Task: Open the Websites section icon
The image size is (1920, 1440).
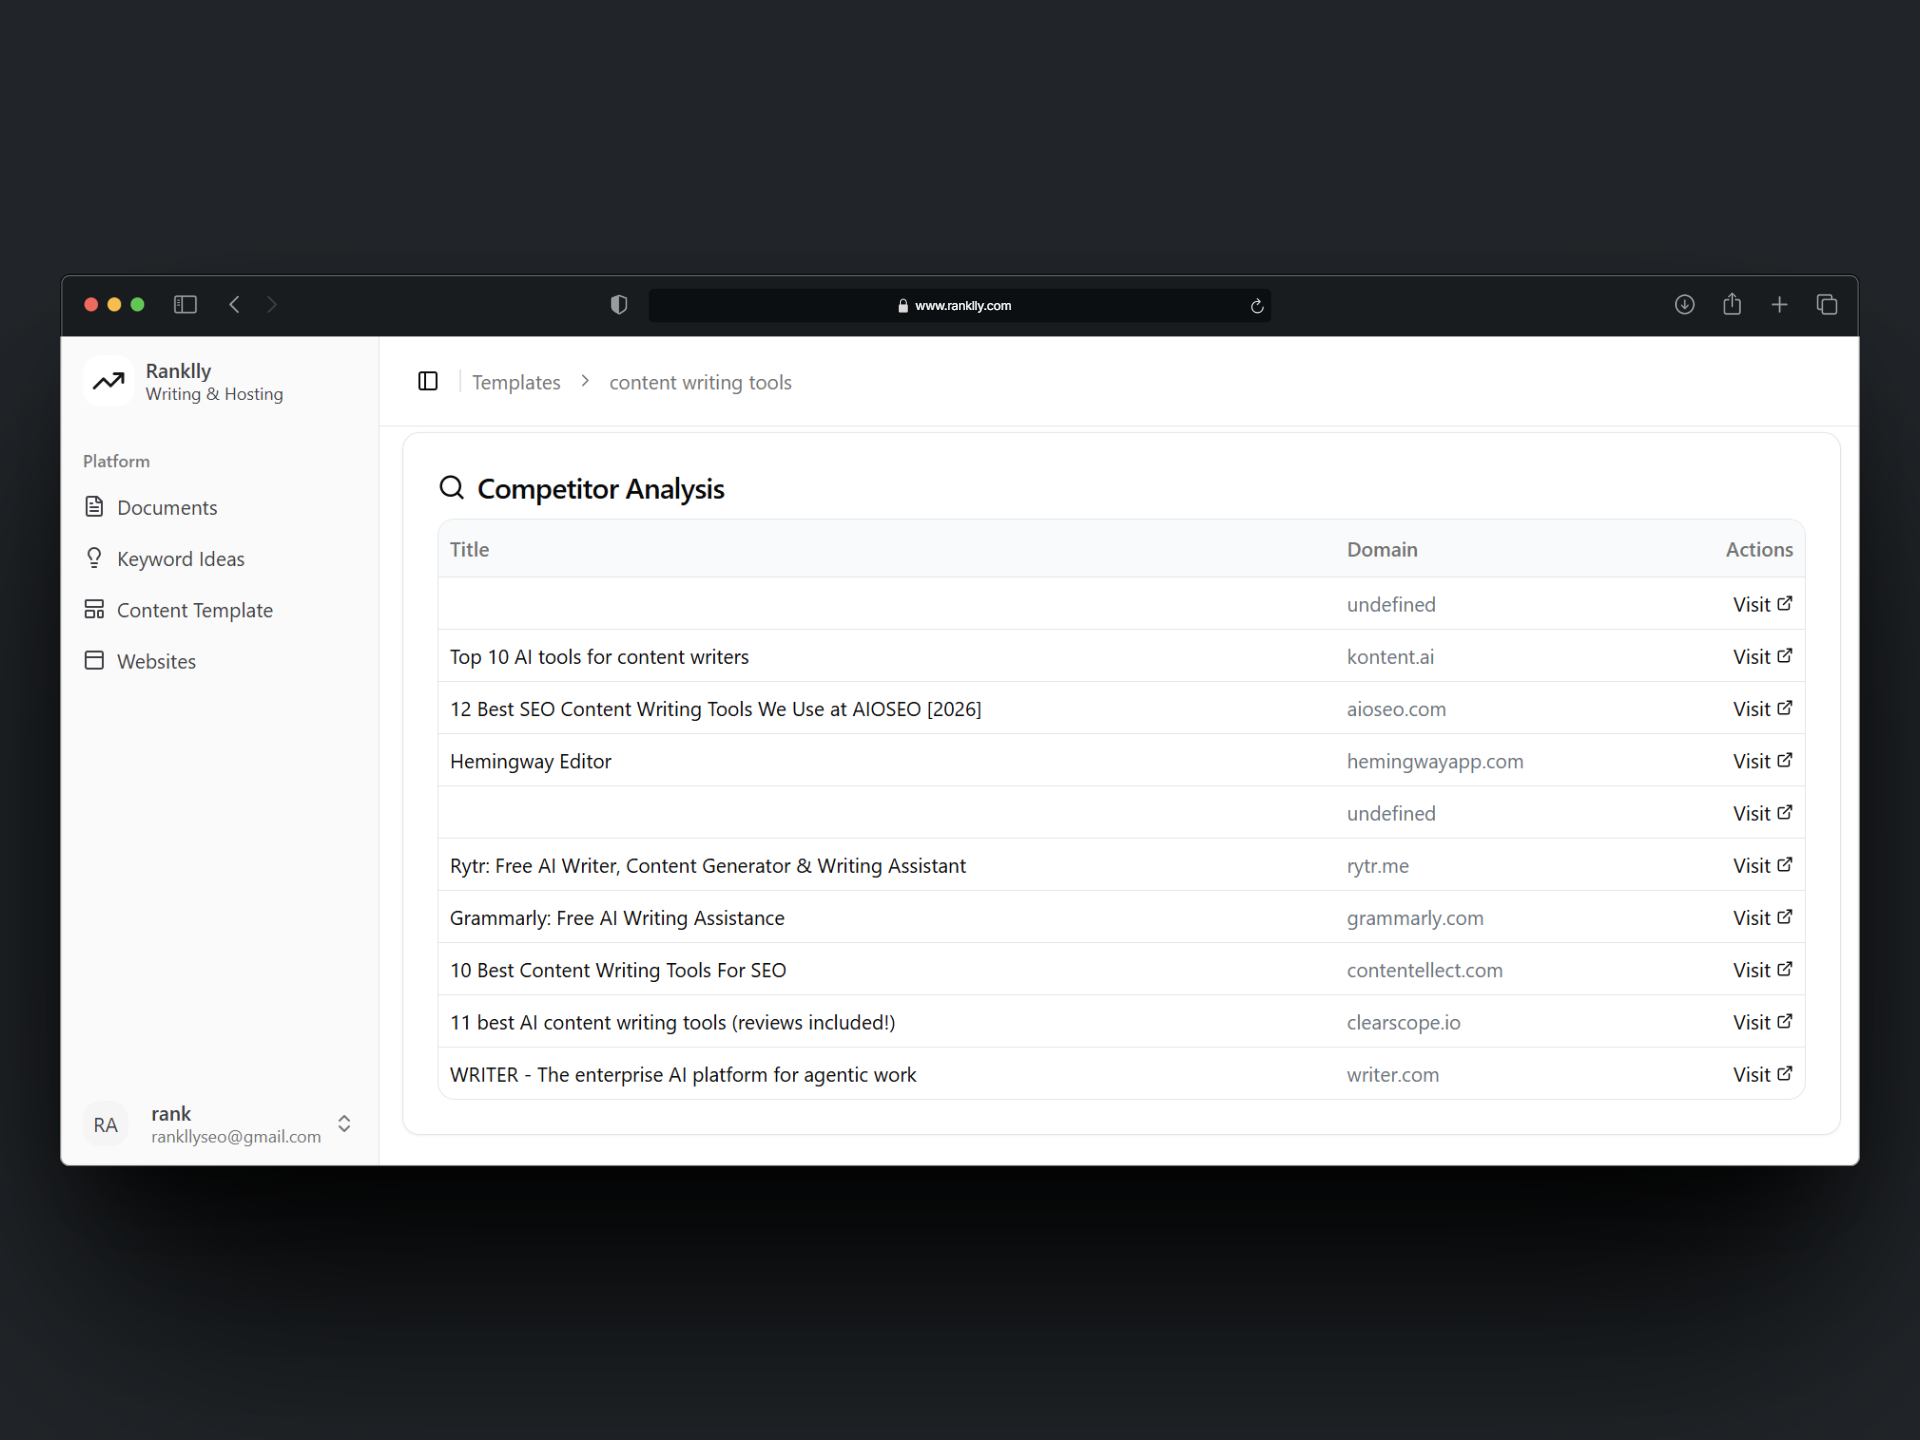Action: pos(95,660)
